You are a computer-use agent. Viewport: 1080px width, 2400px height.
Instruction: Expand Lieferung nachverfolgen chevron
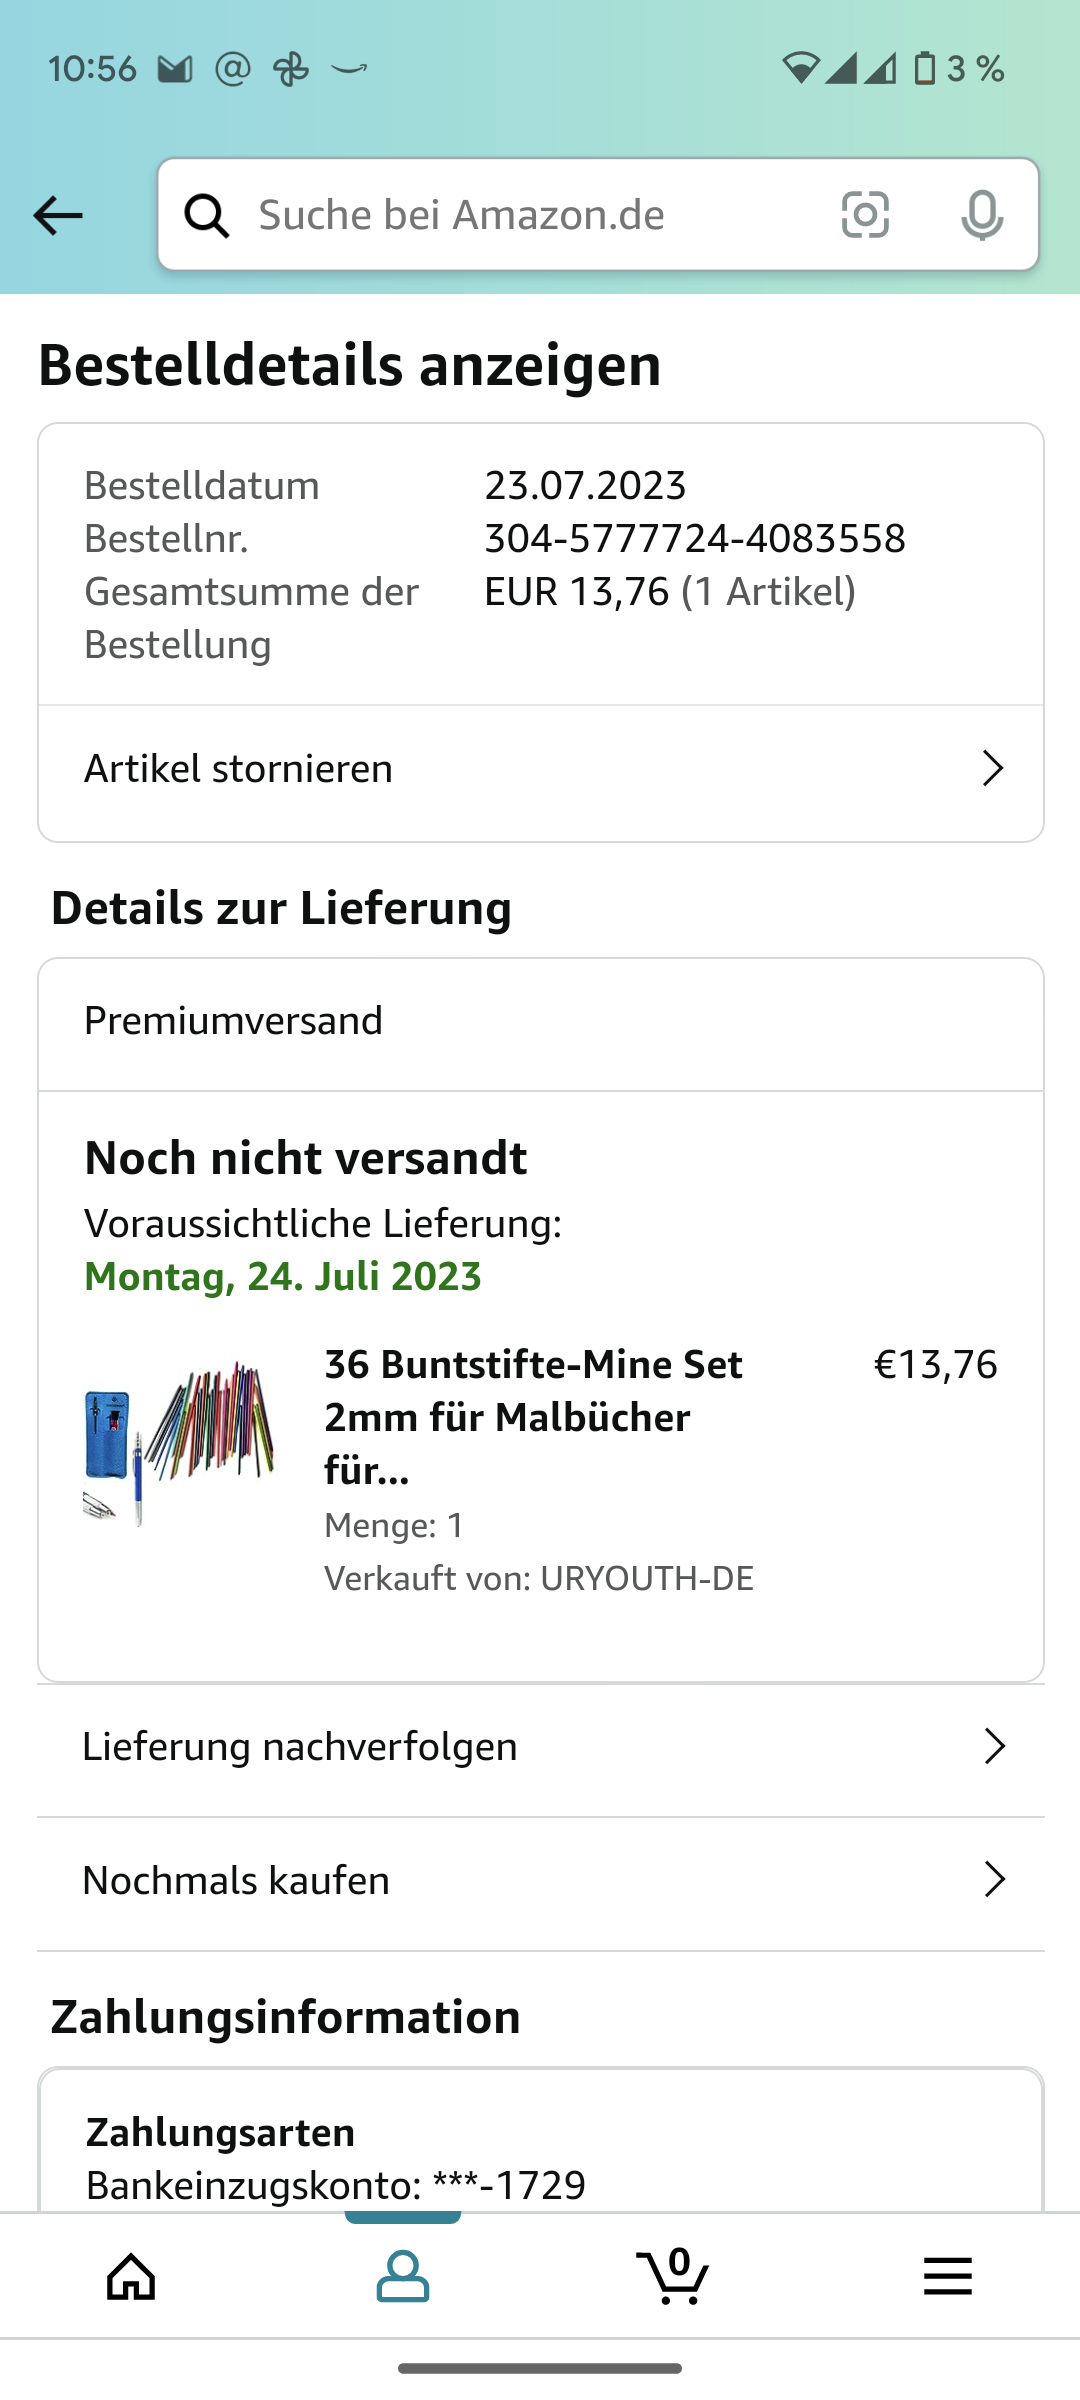coord(994,1747)
